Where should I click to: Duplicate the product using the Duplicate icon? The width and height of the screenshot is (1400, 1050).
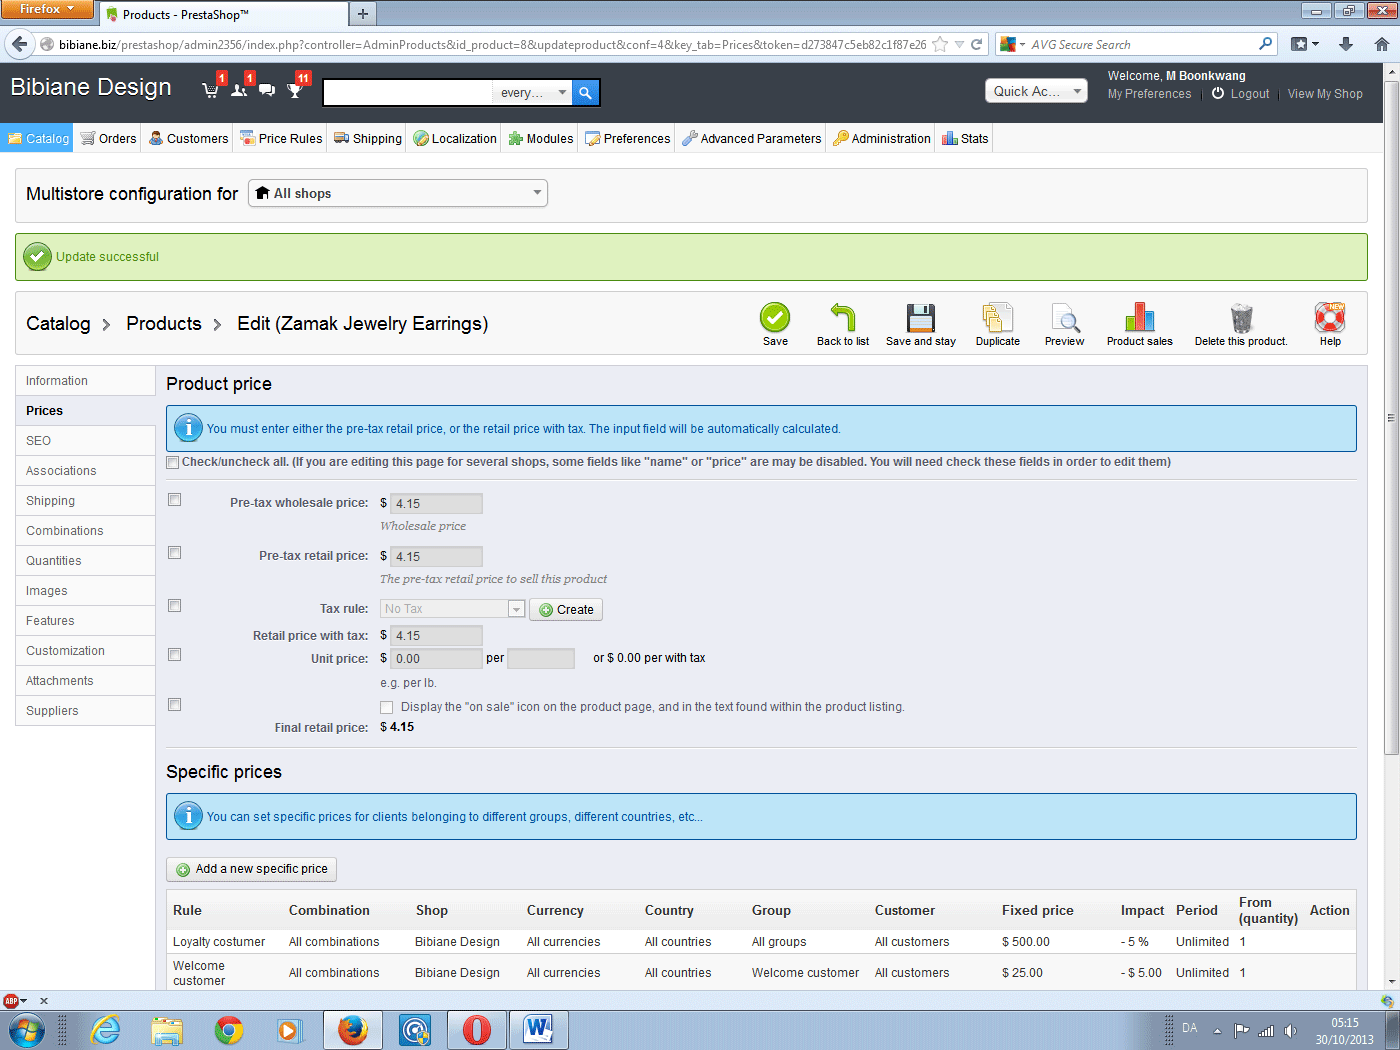tap(998, 318)
